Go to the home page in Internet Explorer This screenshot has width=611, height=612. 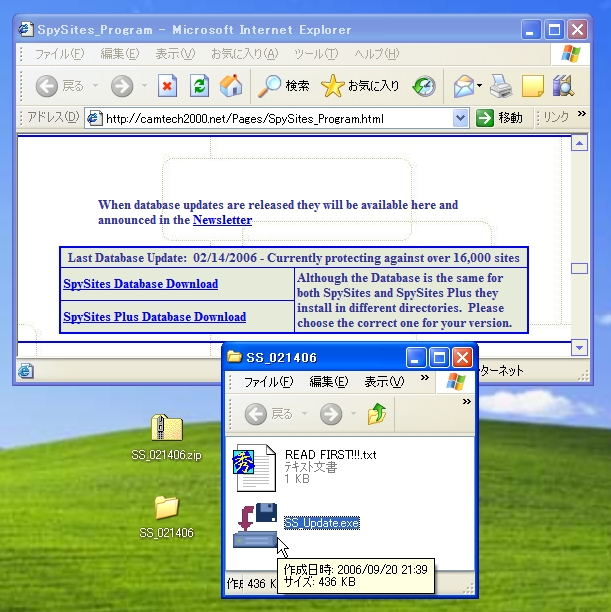[231, 86]
